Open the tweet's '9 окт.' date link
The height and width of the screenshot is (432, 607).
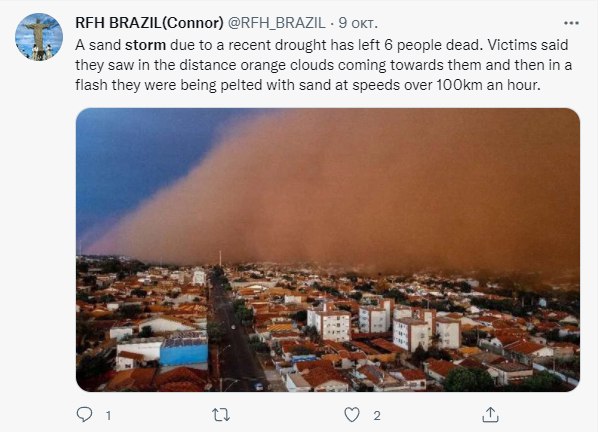point(357,23)
